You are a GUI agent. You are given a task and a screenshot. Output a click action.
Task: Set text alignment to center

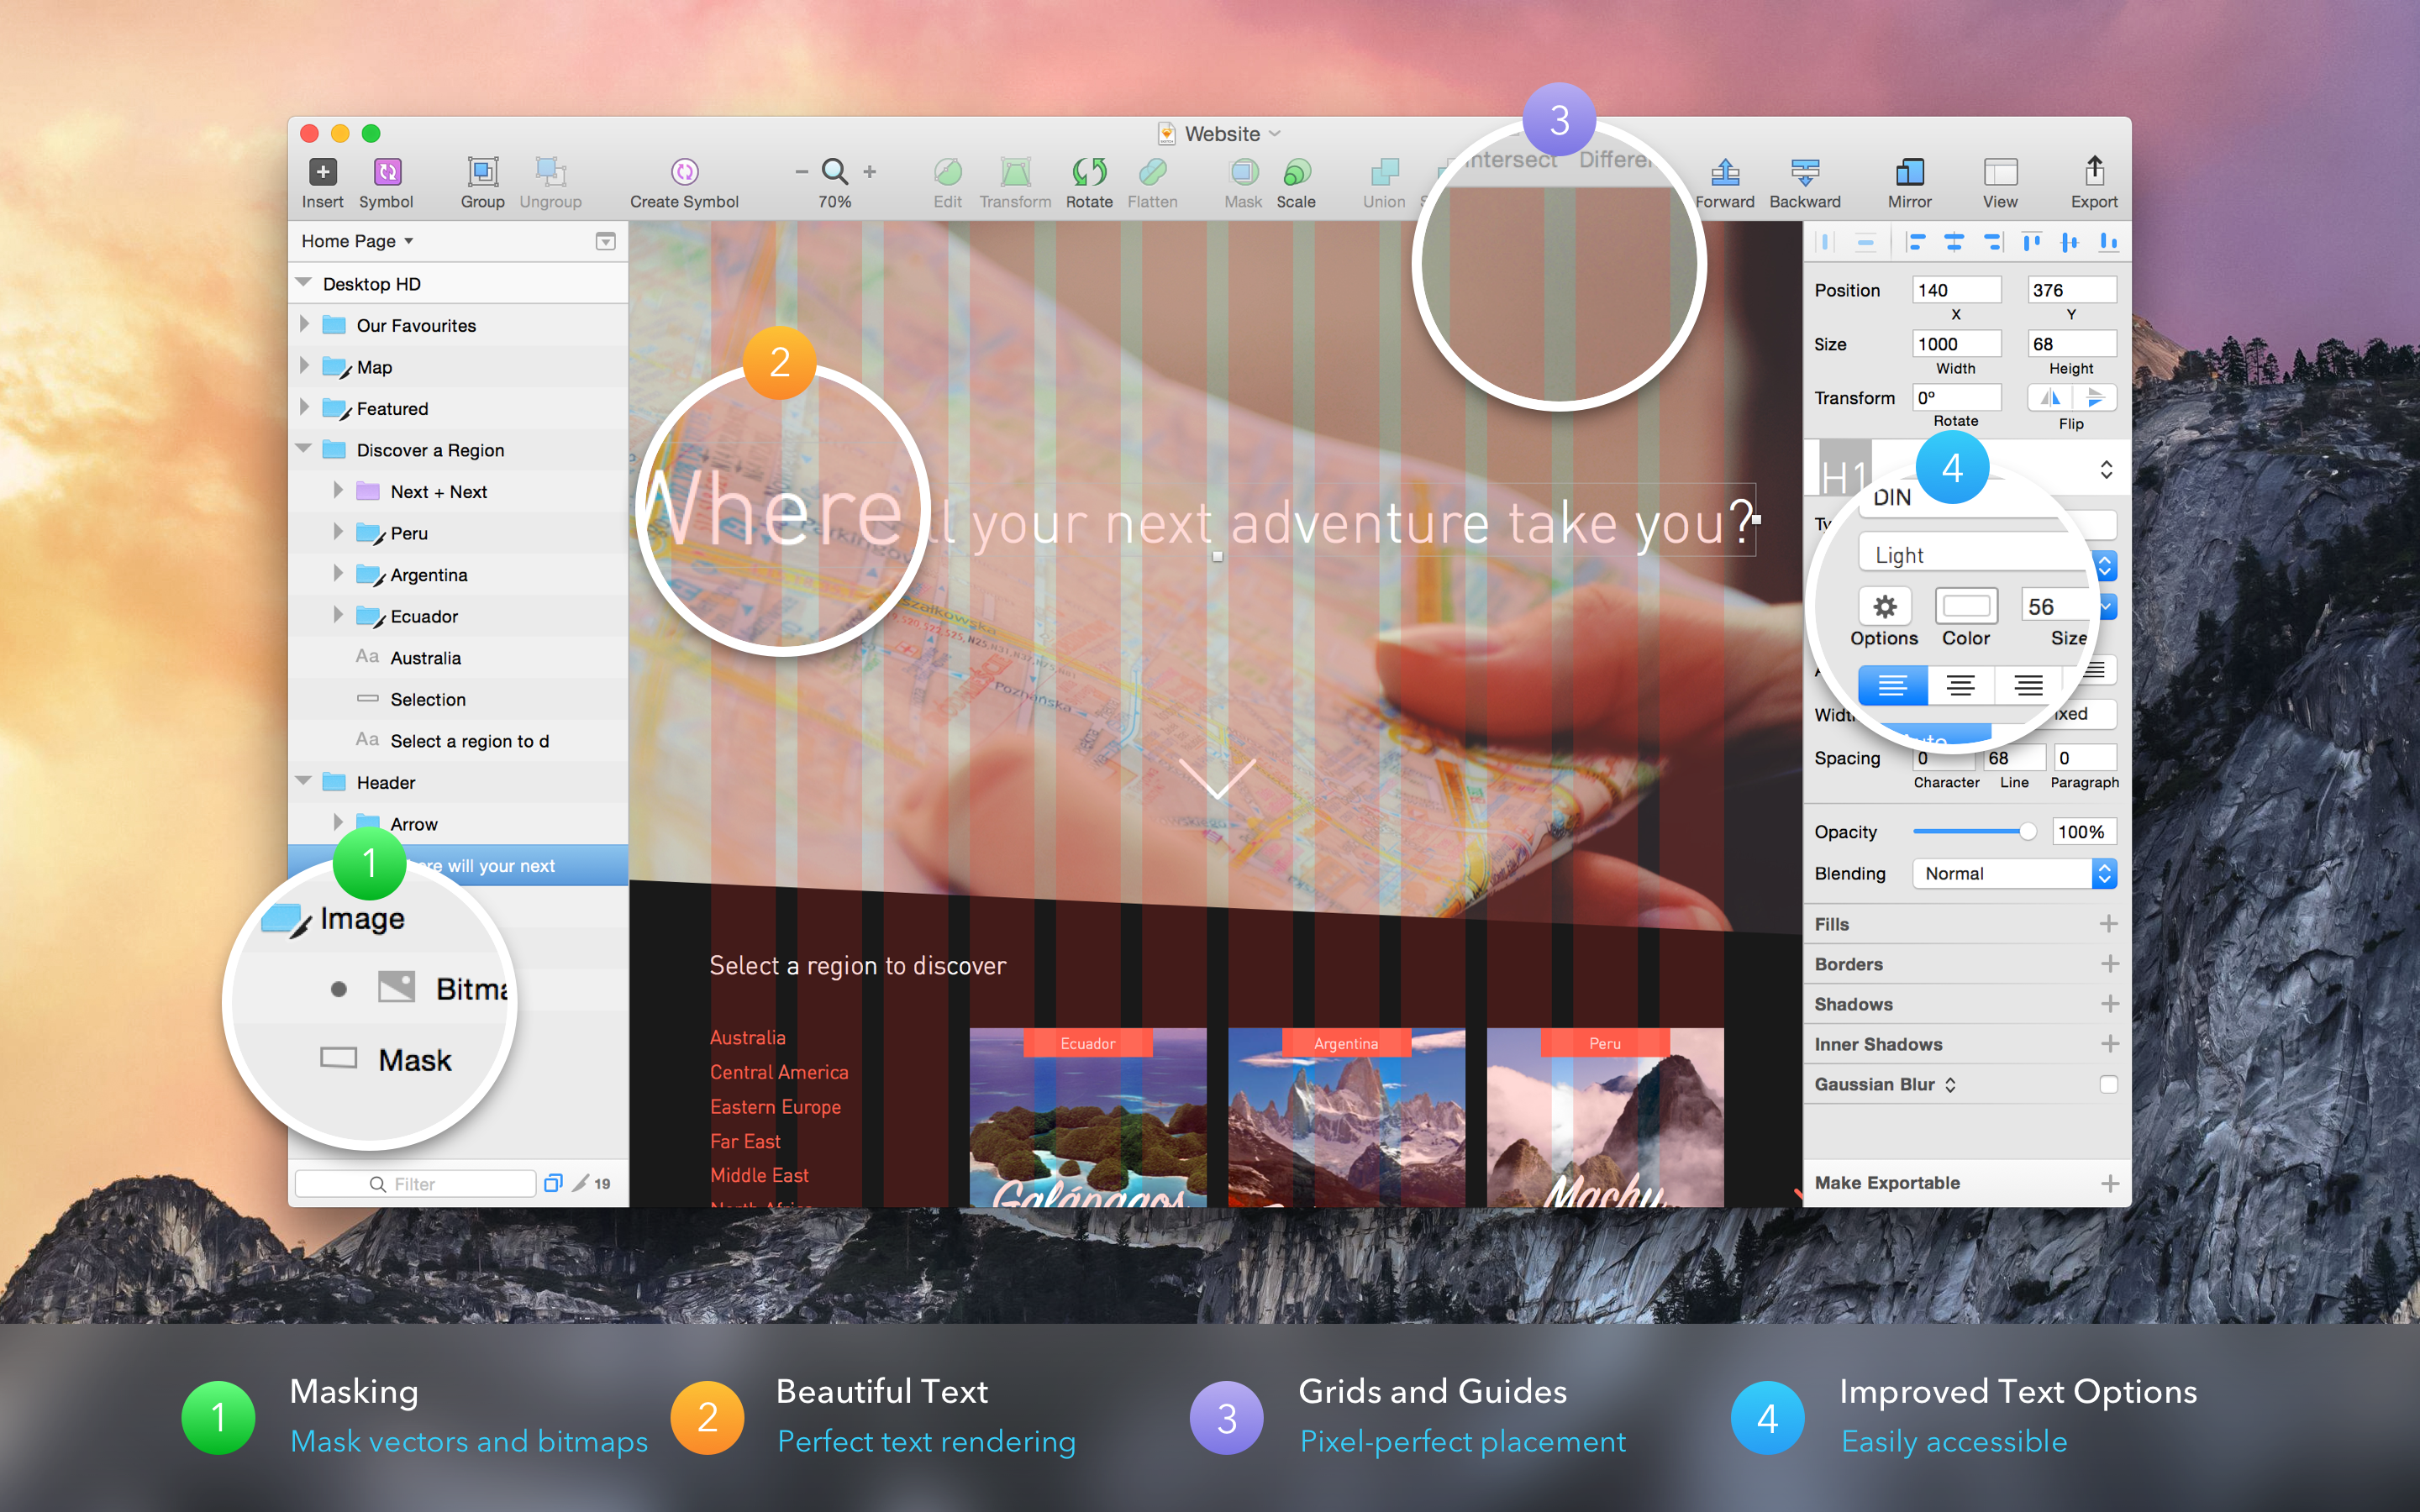pyautogui.click(x=1960, y=685)
